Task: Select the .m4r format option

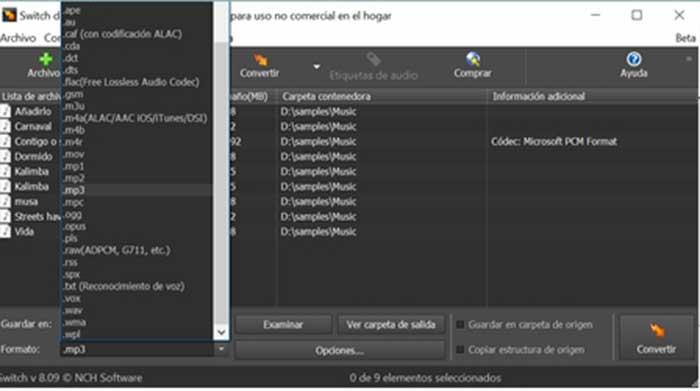Action: 137,142
